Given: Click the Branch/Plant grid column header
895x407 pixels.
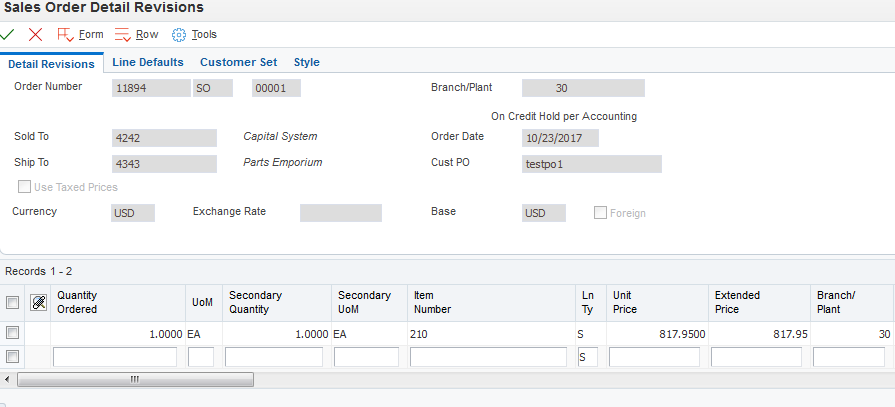Looking at the screenshot, I should tap(852, 303).
